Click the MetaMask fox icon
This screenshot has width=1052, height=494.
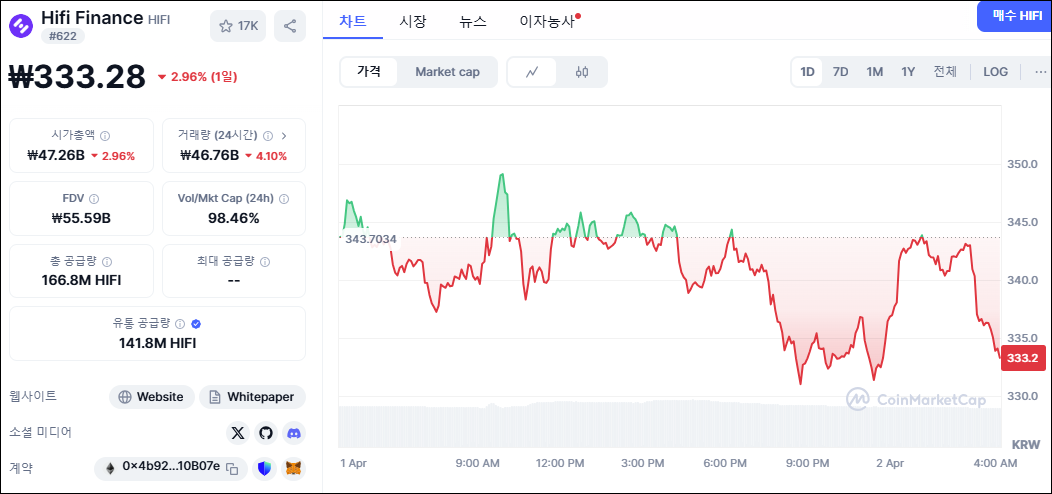(294, 468)
